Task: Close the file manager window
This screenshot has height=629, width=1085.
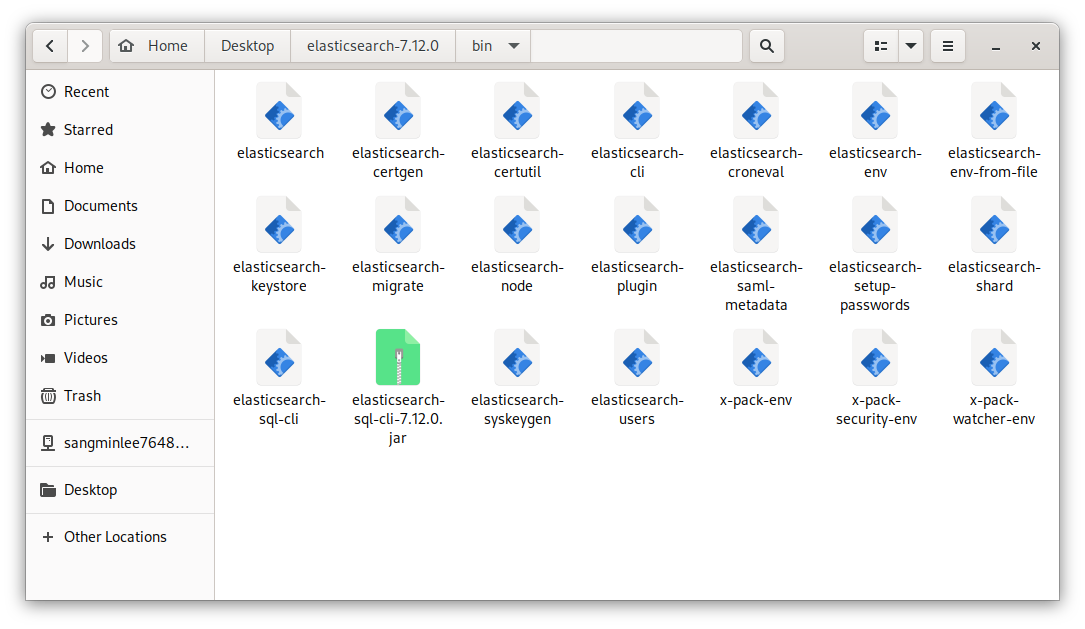Action: [x=1035, y=46]
